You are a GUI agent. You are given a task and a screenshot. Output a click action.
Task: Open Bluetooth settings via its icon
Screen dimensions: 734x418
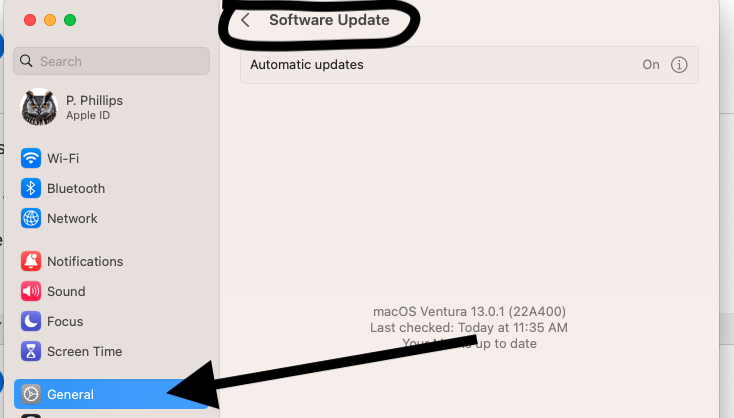31,188
